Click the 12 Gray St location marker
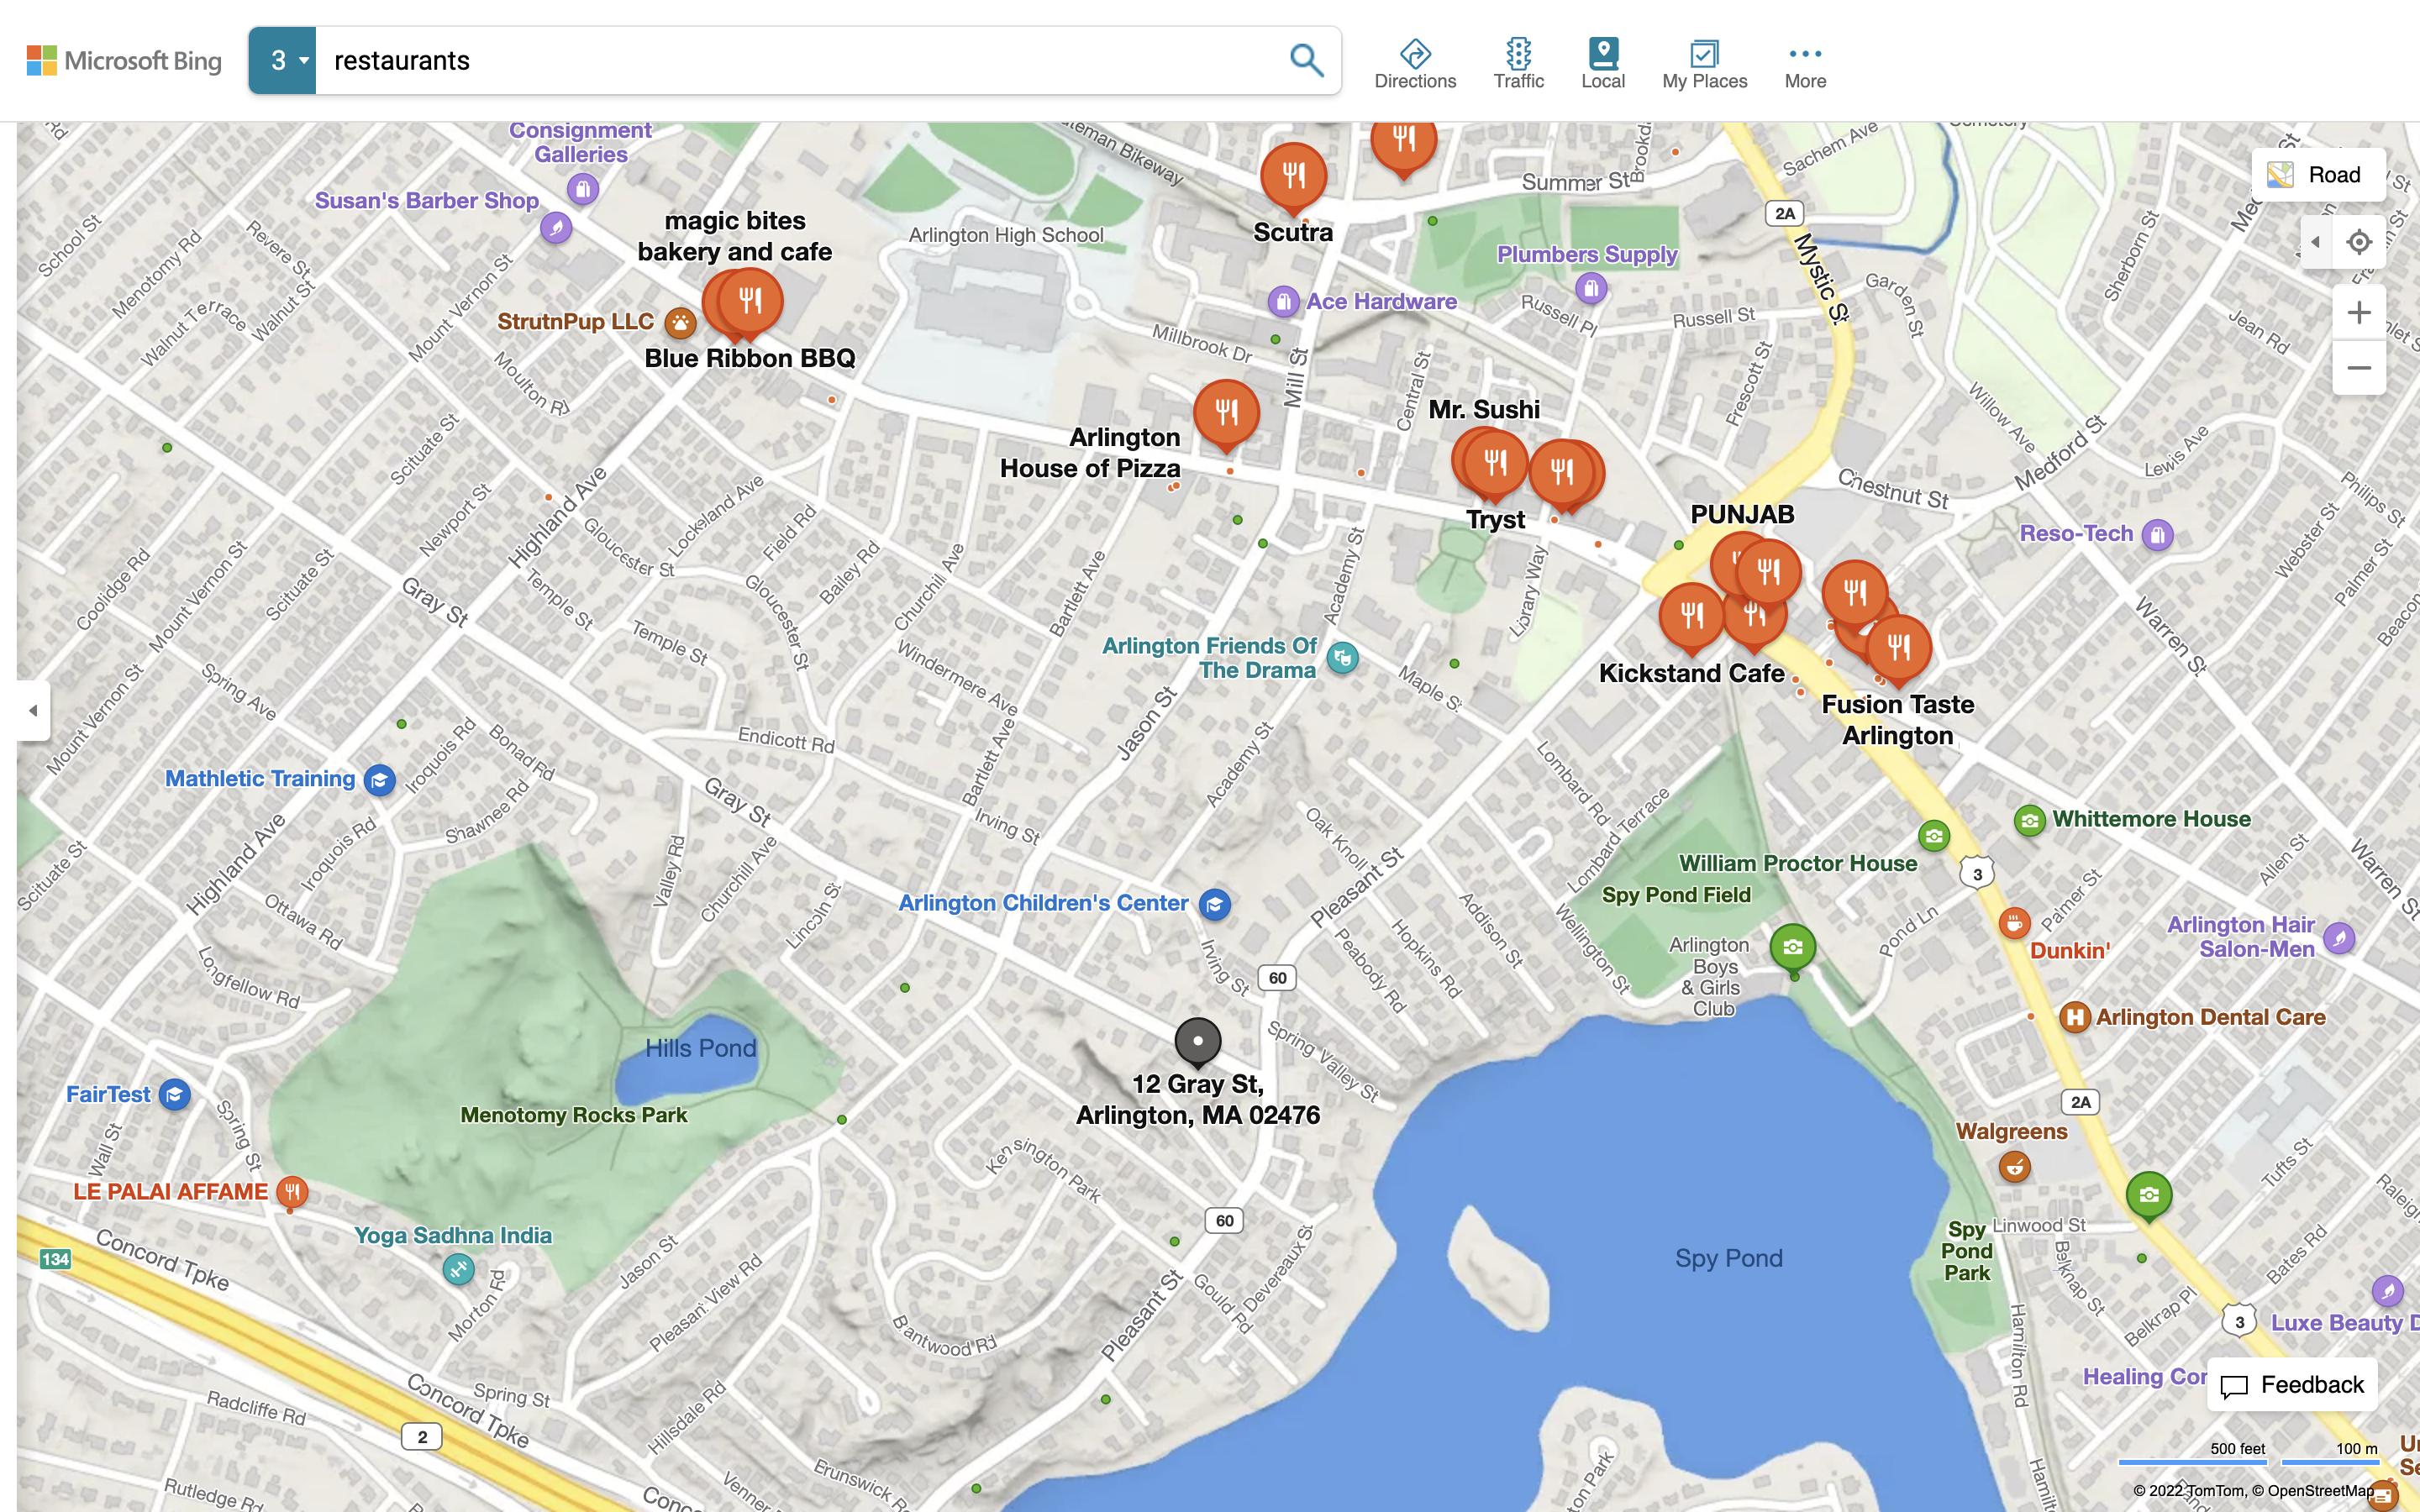The height and width of the screenshot is (1512, 2420). tap(1197, 1041)
